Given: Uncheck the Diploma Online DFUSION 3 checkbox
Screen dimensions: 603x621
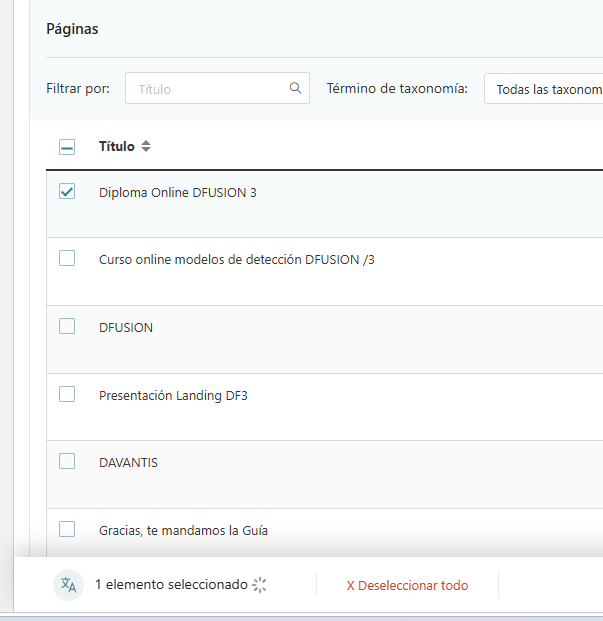Looking at the screenshot, I should pos(67,192).
